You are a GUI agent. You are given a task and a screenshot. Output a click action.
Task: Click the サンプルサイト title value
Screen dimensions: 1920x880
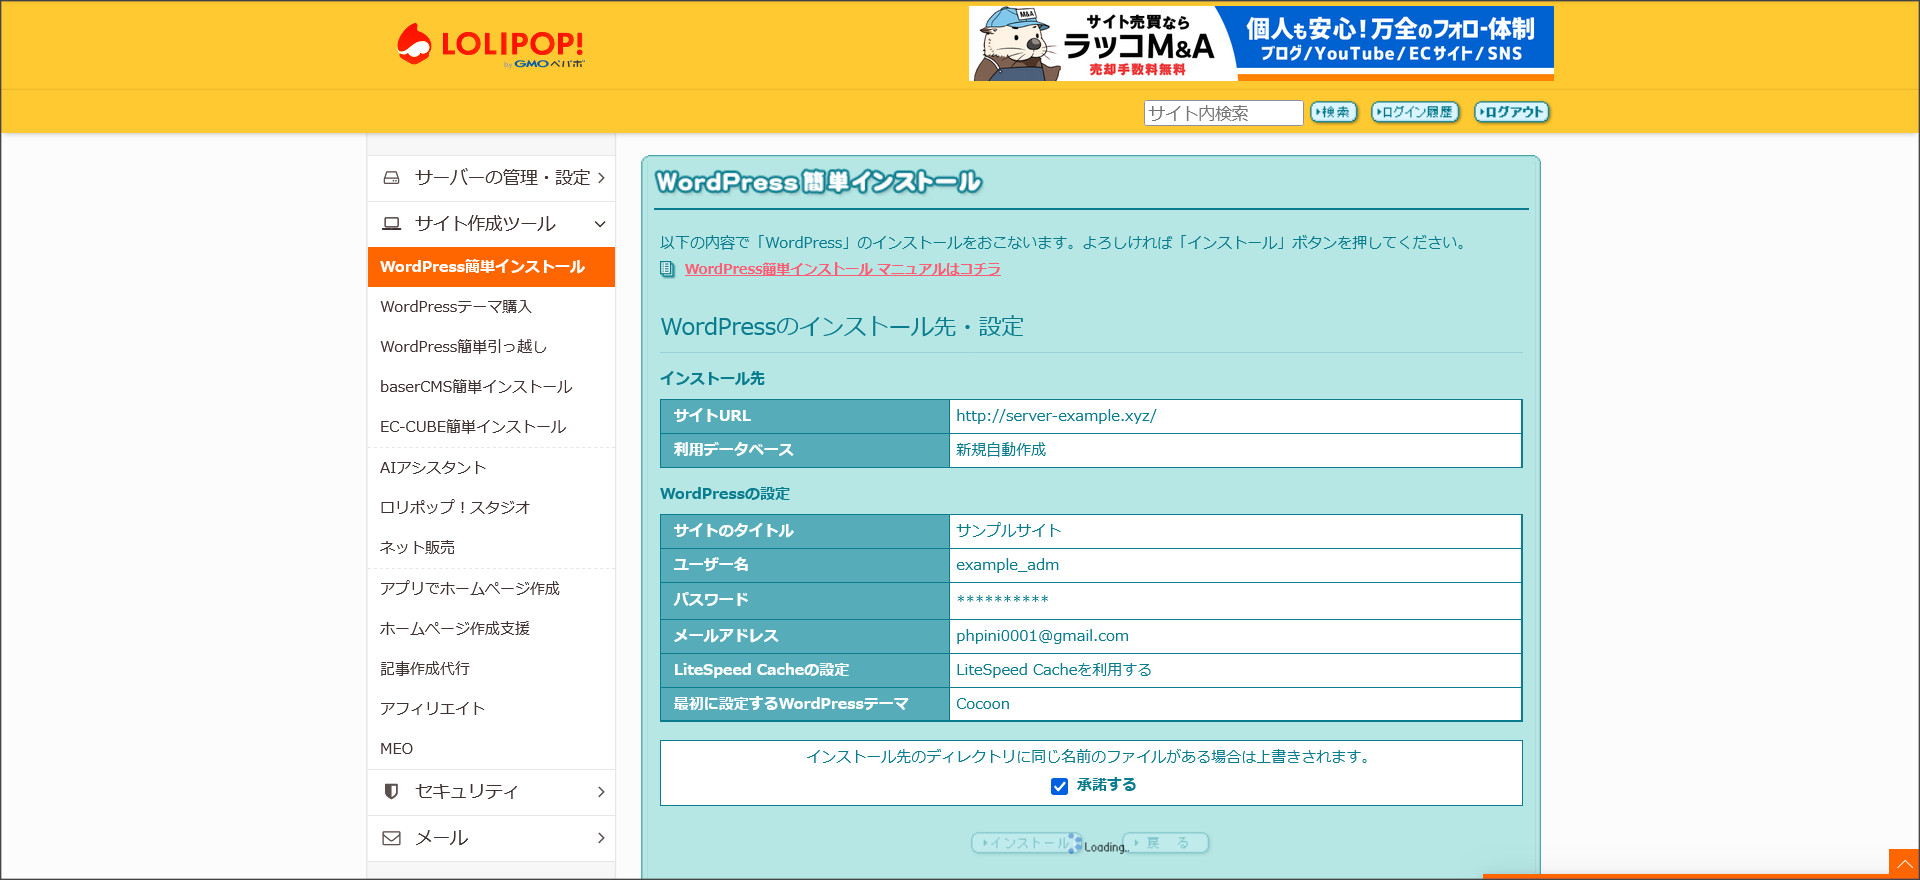click(x=1008, y=531)
